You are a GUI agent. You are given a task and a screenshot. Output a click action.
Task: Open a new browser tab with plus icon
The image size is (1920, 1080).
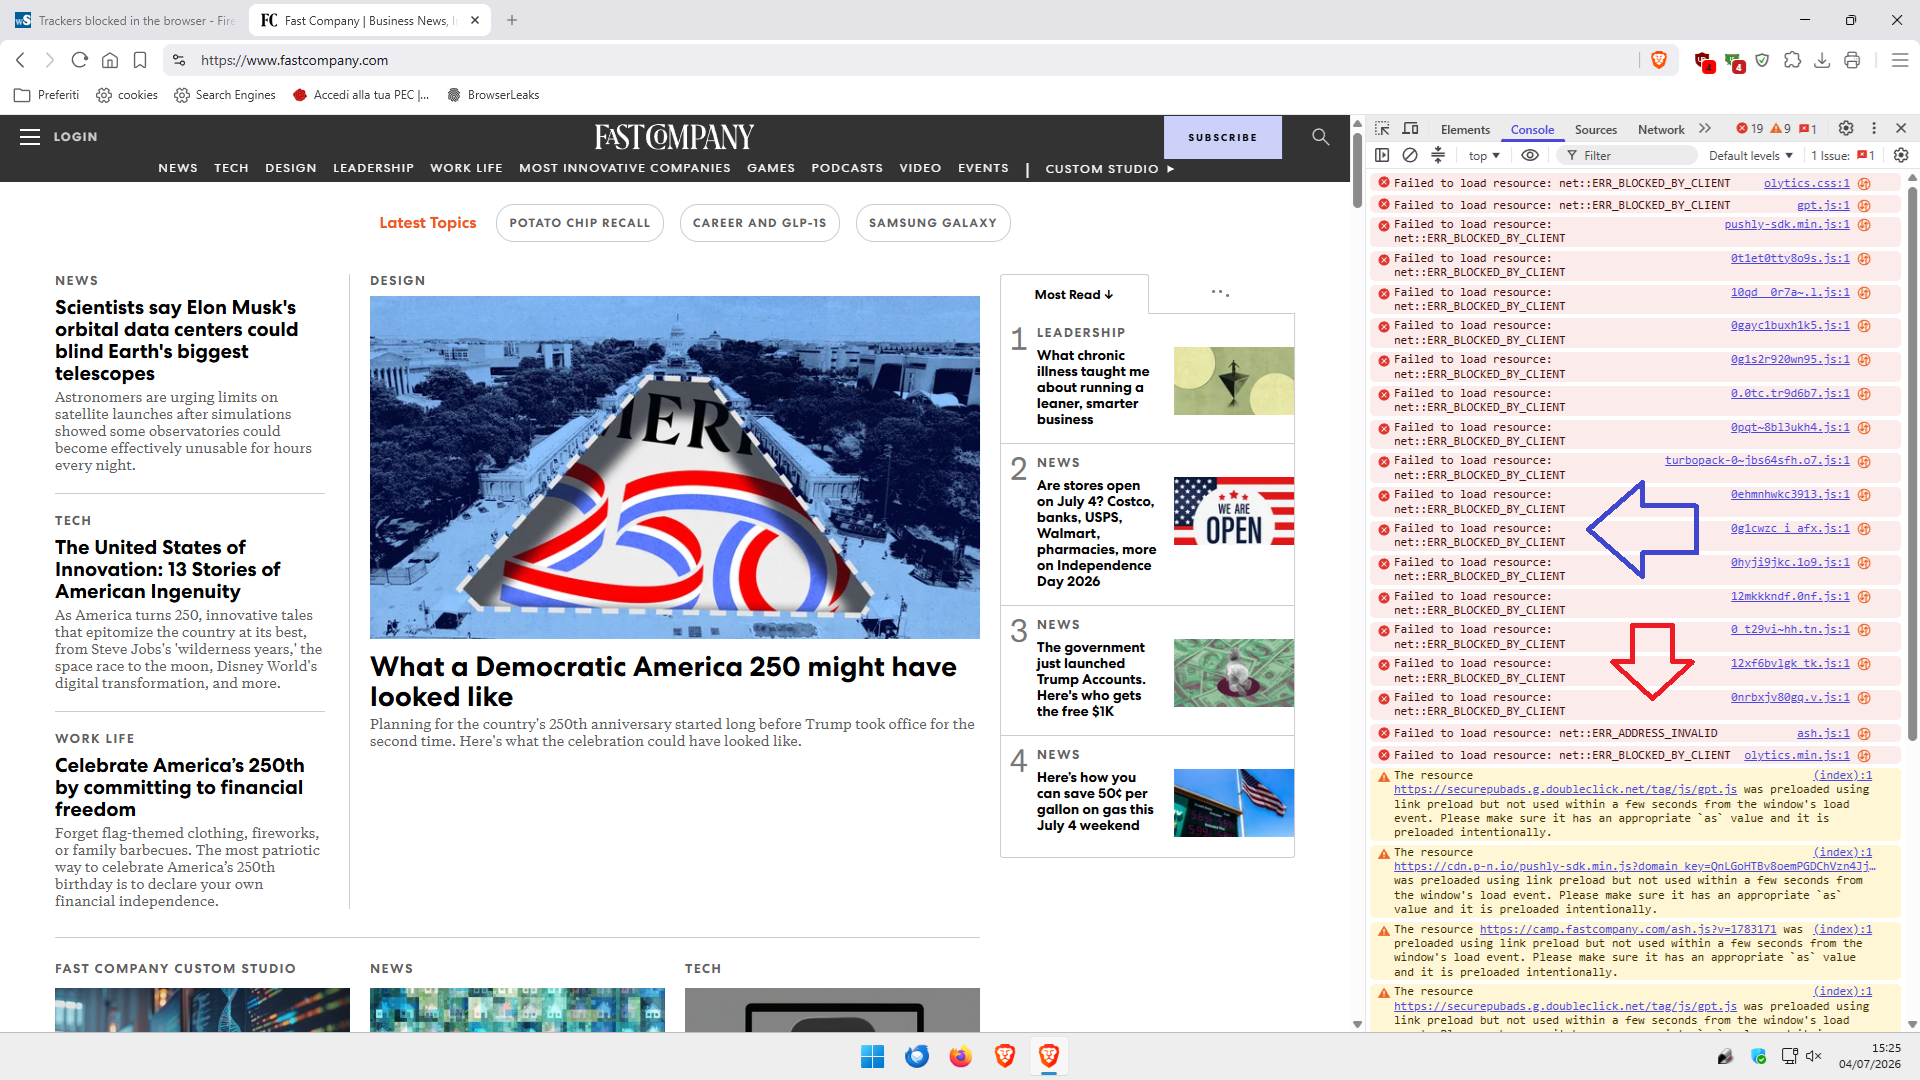(x=512, y=20)
